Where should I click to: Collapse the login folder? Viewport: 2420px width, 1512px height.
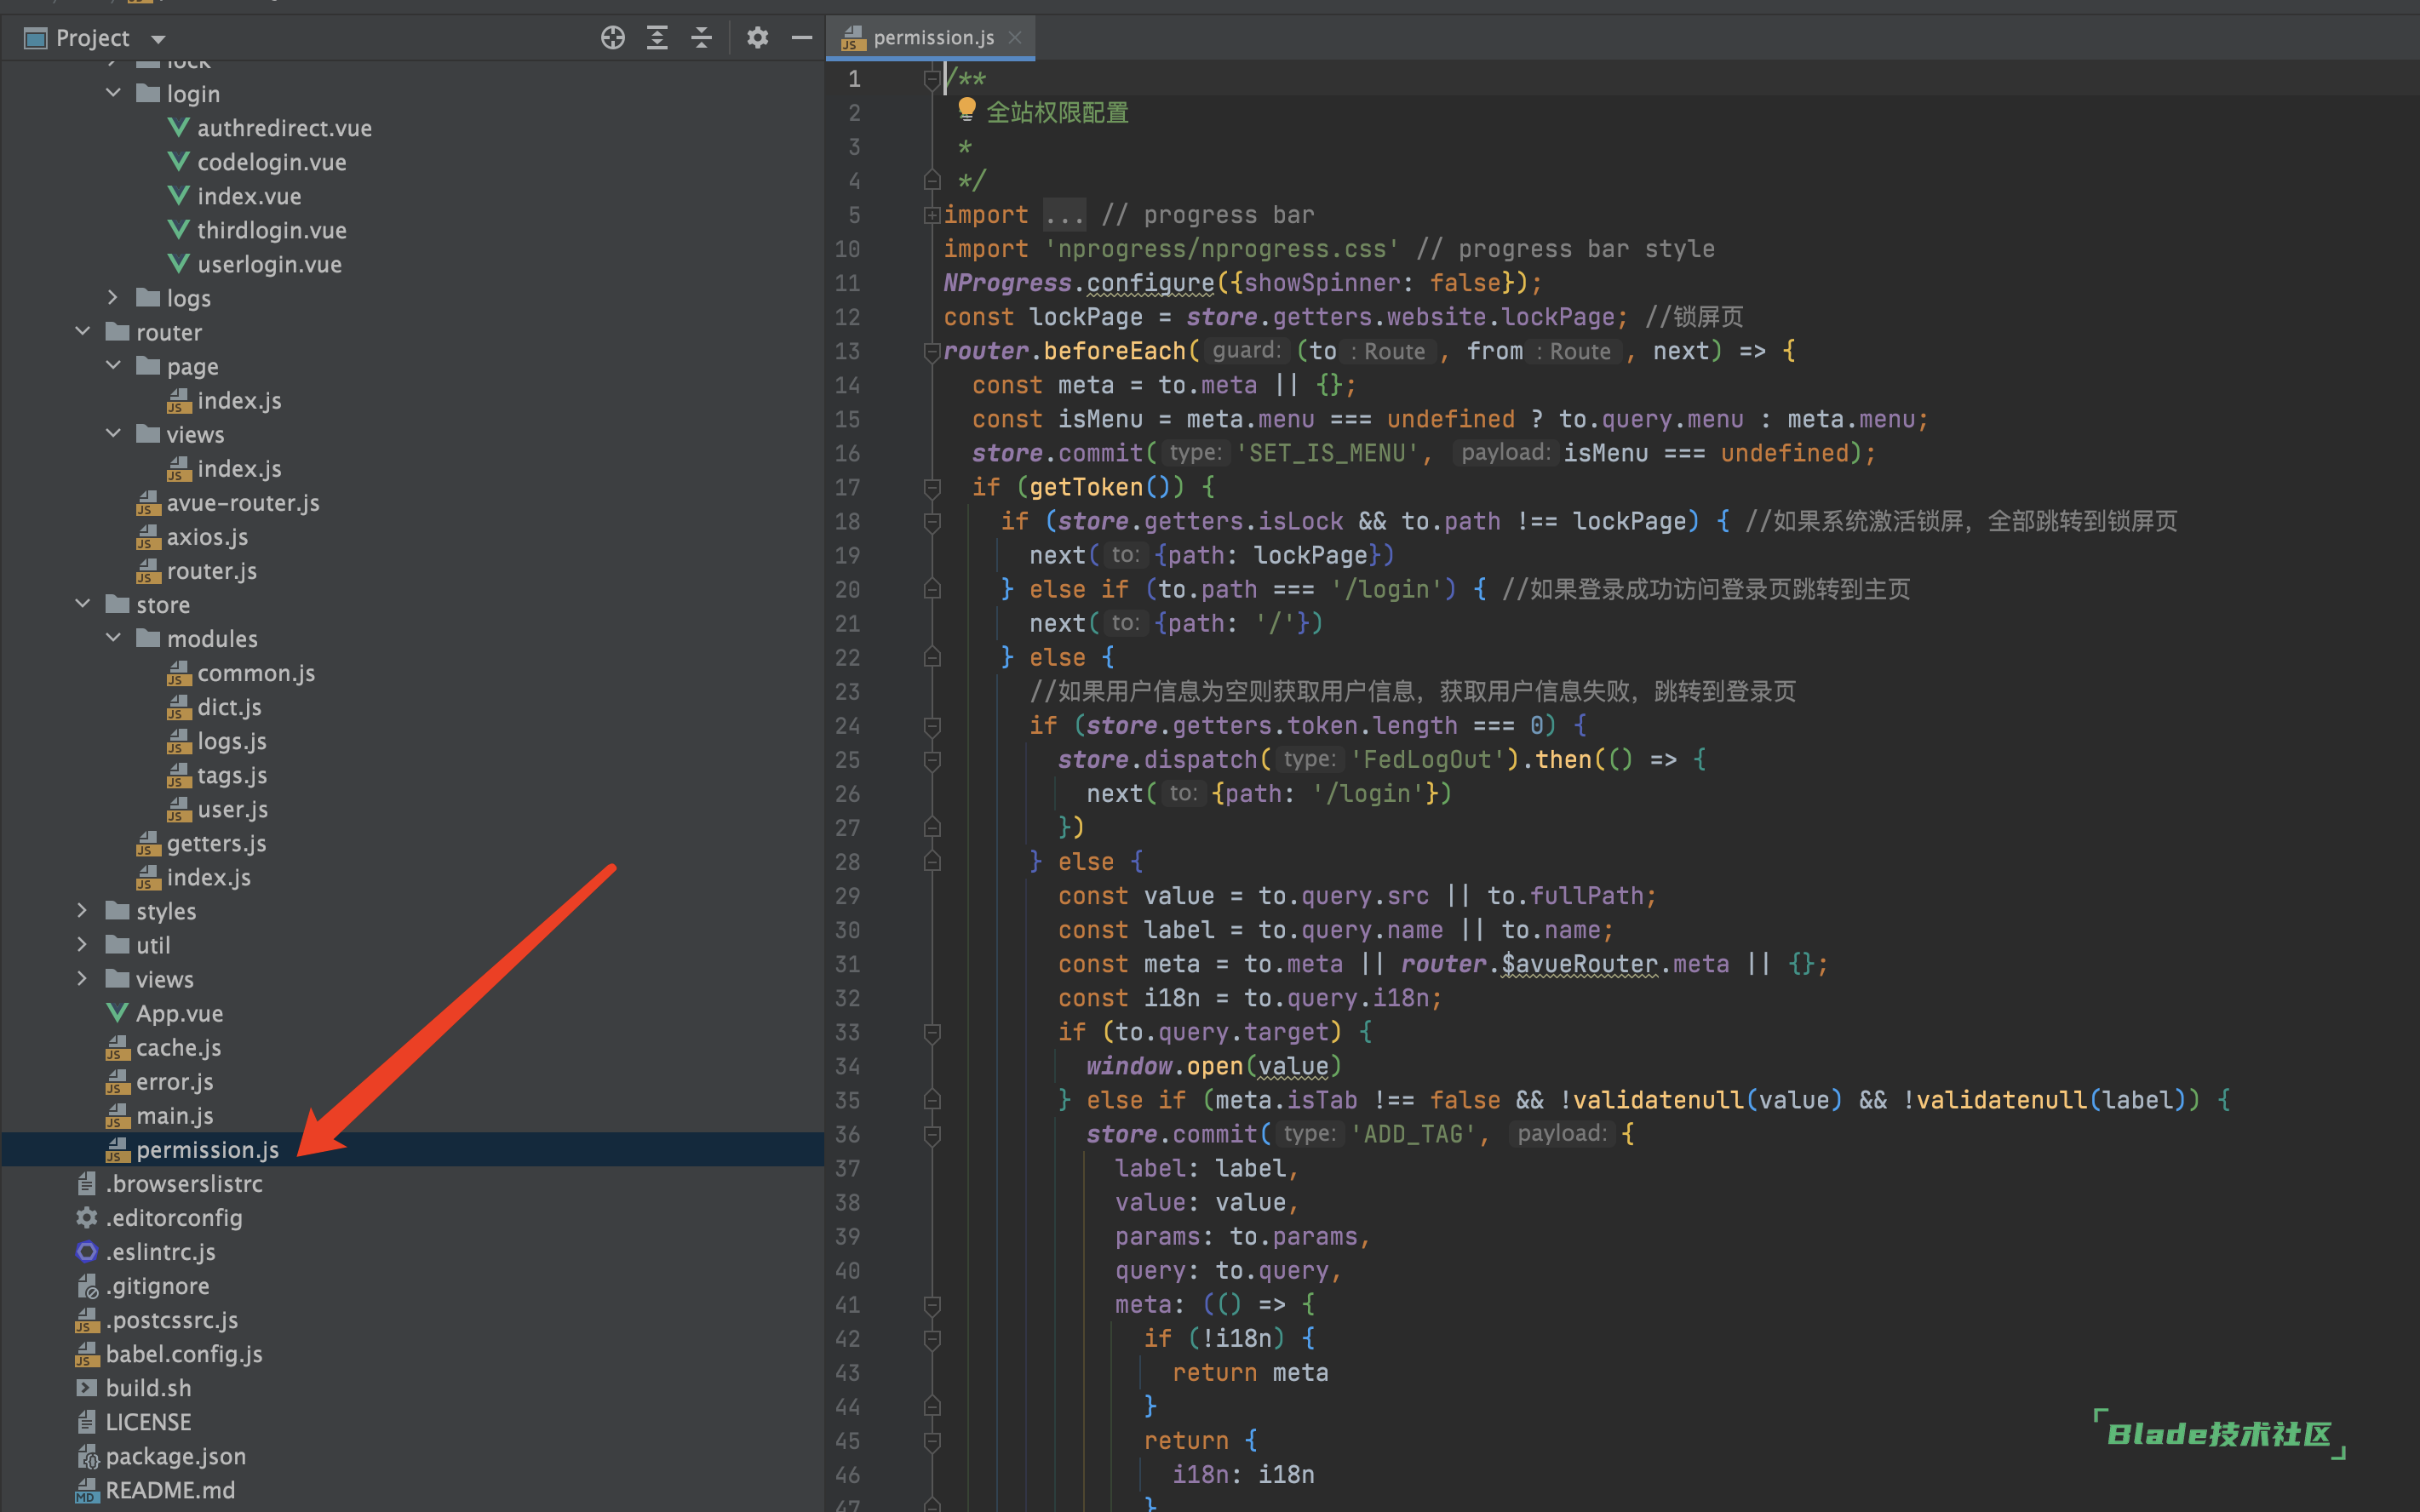click(x=113, y=93)
